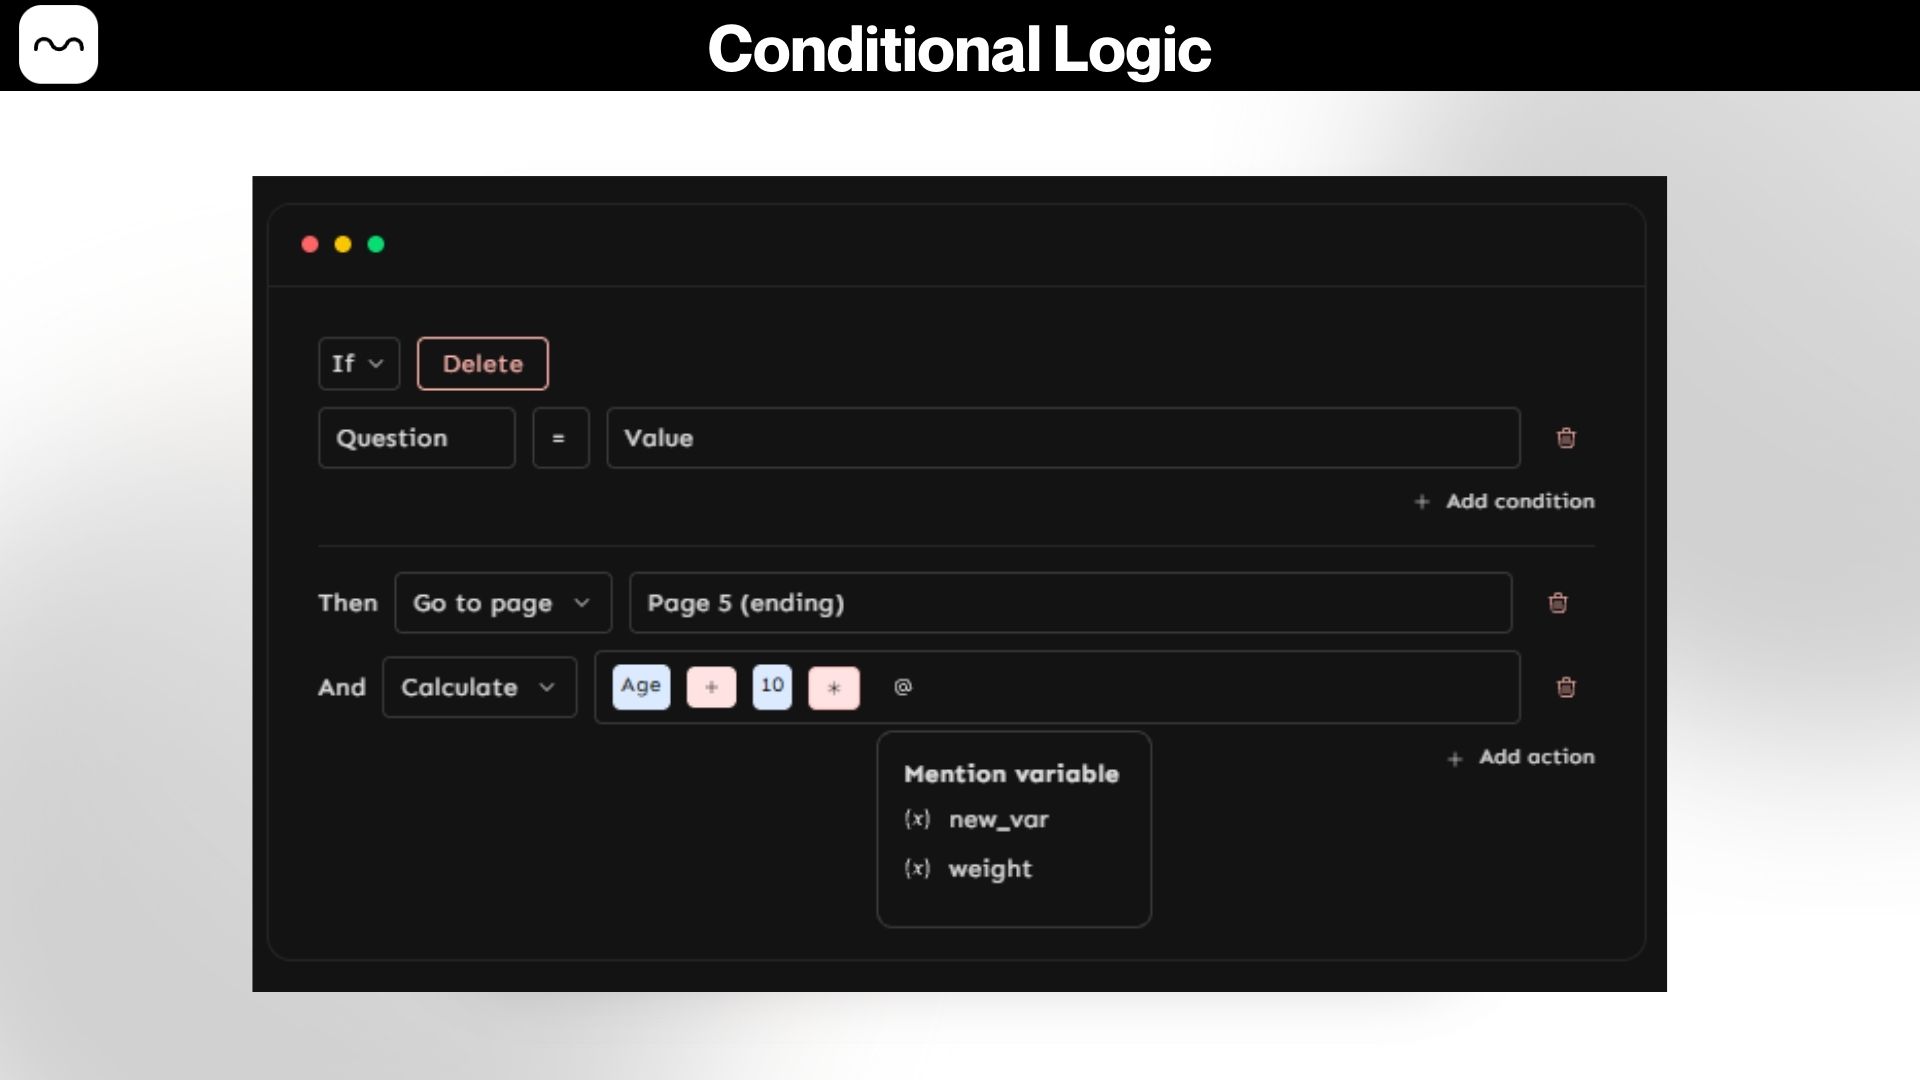Click the Add condition link
The image size is (1920, 1080).
[1519, 501]
